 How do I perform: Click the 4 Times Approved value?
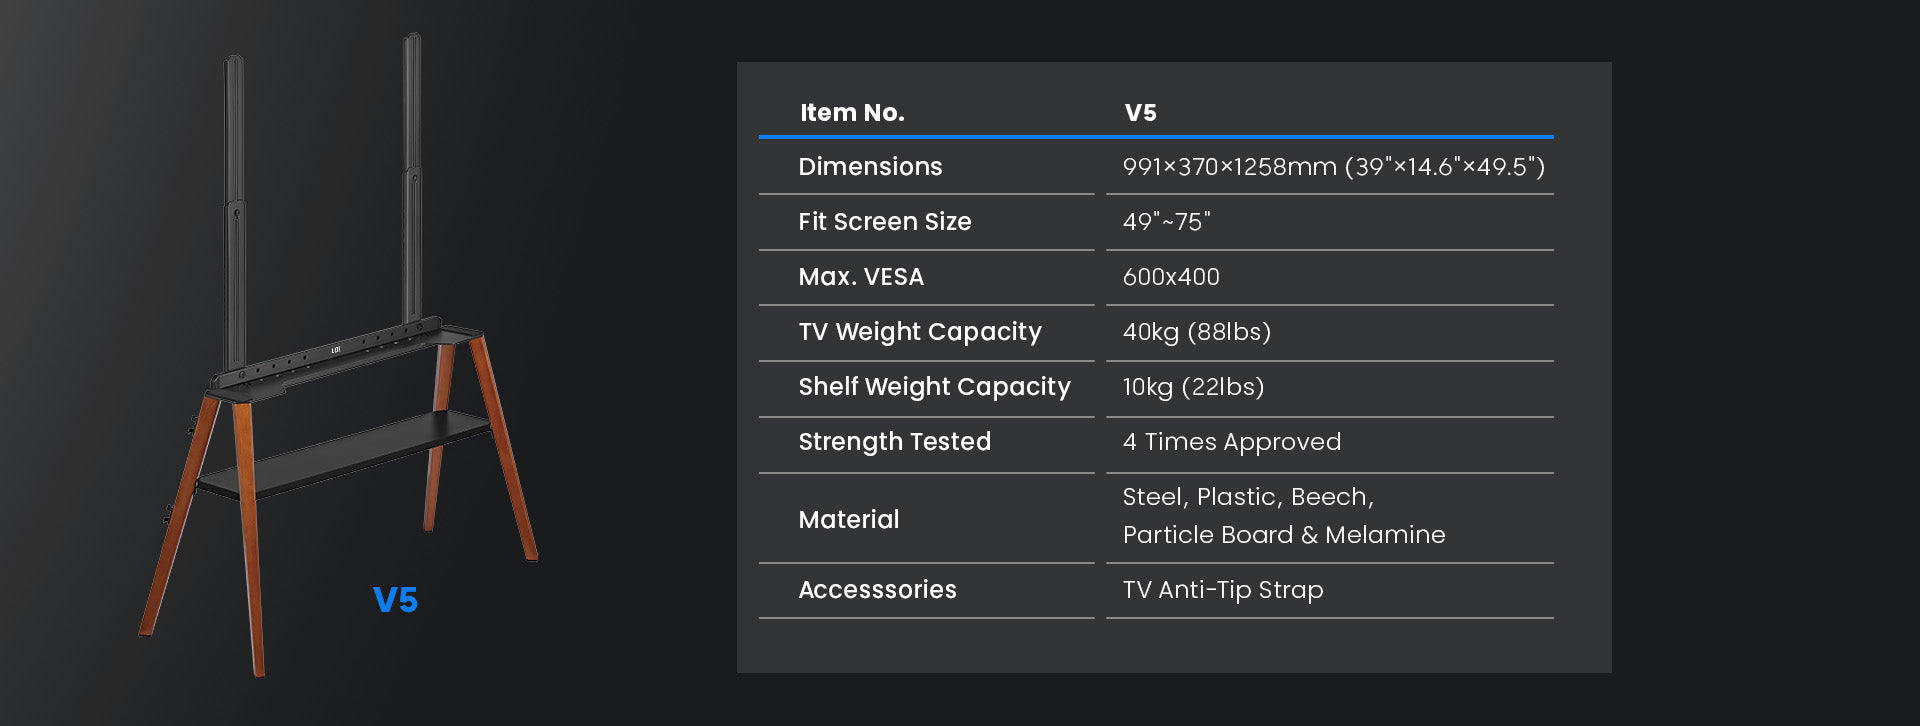pyautogui.click(x=1231, y=442)
